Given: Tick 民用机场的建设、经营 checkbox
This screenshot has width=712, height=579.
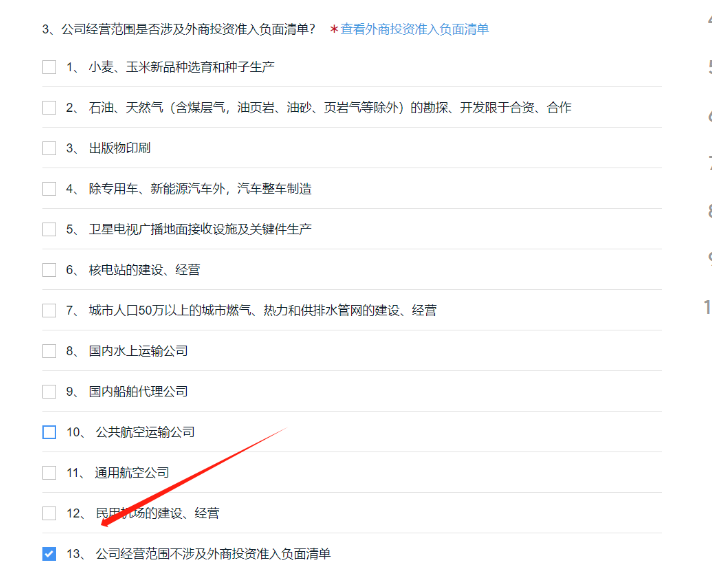Looking at the screenshot, I should pyautogui.click(x=49, y=513).
